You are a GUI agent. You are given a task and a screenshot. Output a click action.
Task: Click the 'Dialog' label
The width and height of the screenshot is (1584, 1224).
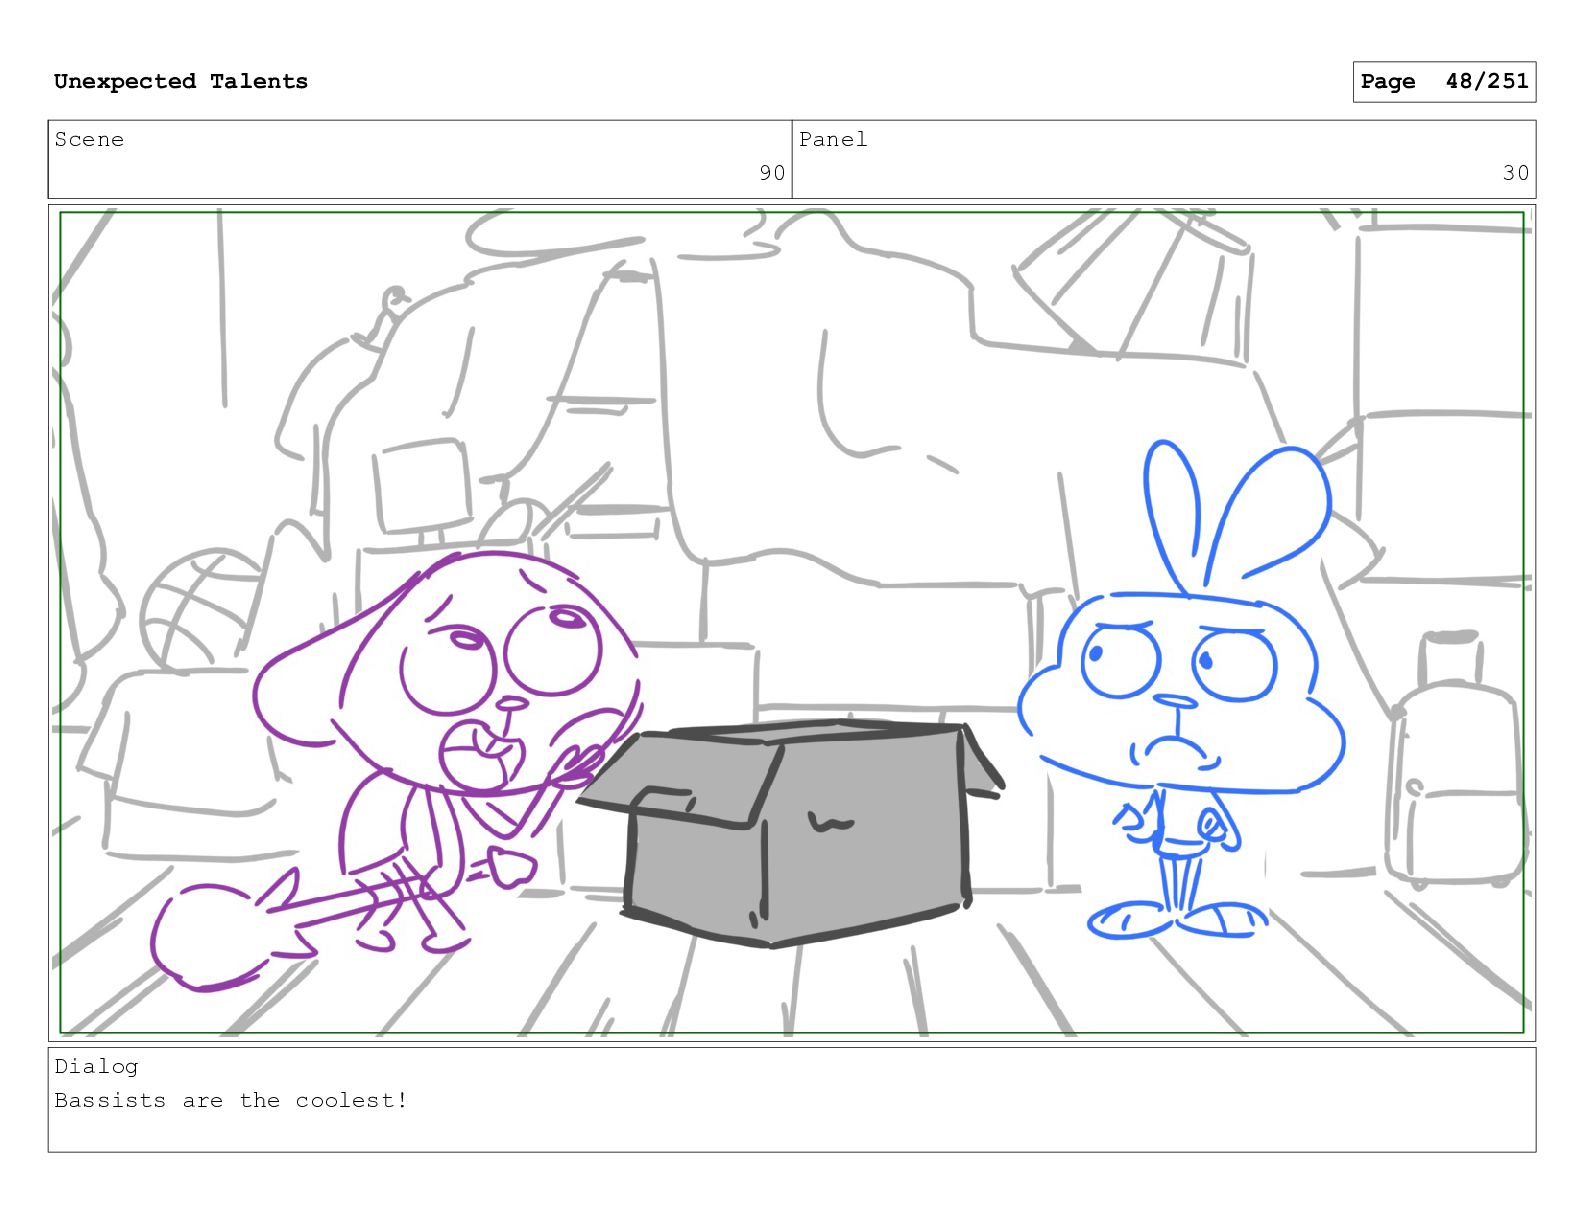point(96,1067)
